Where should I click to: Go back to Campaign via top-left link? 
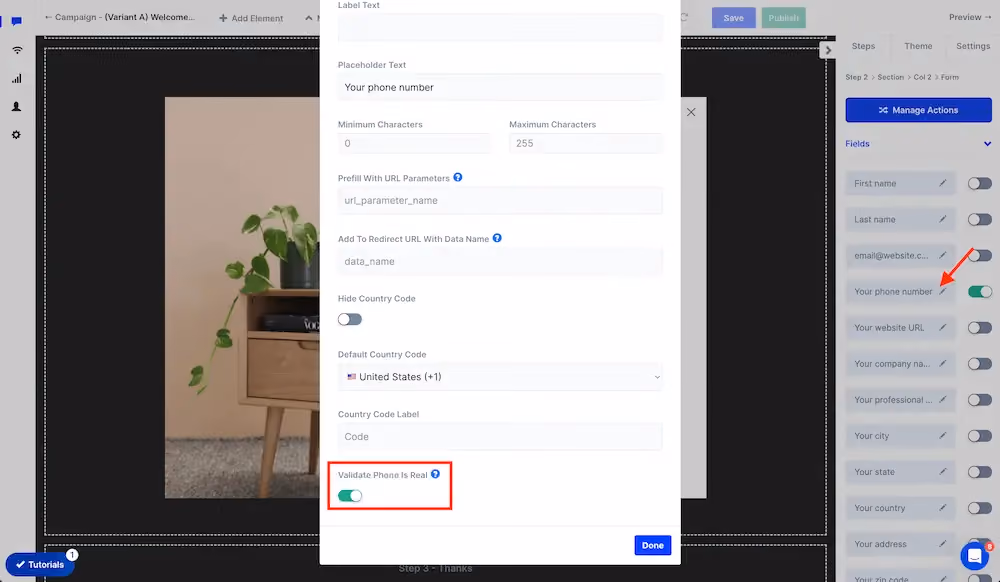point(120,17)
